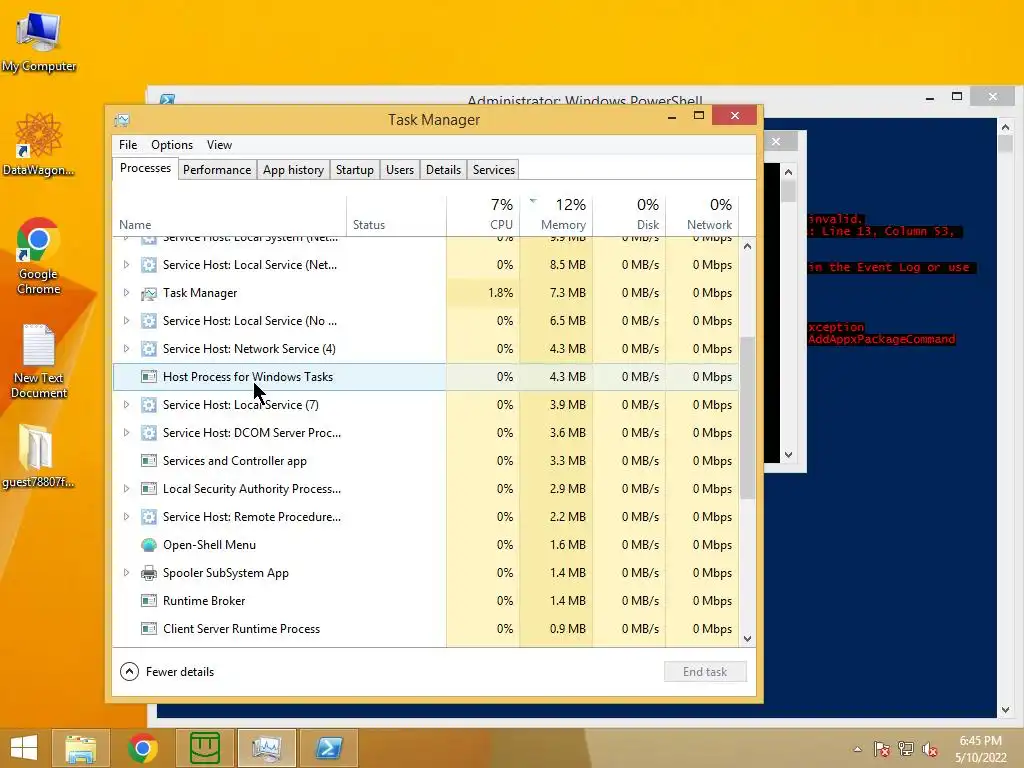The height and width of the screenshot is (768, 1024).
Task: Select Task Manager taskbar button
Action: [266, 748]
